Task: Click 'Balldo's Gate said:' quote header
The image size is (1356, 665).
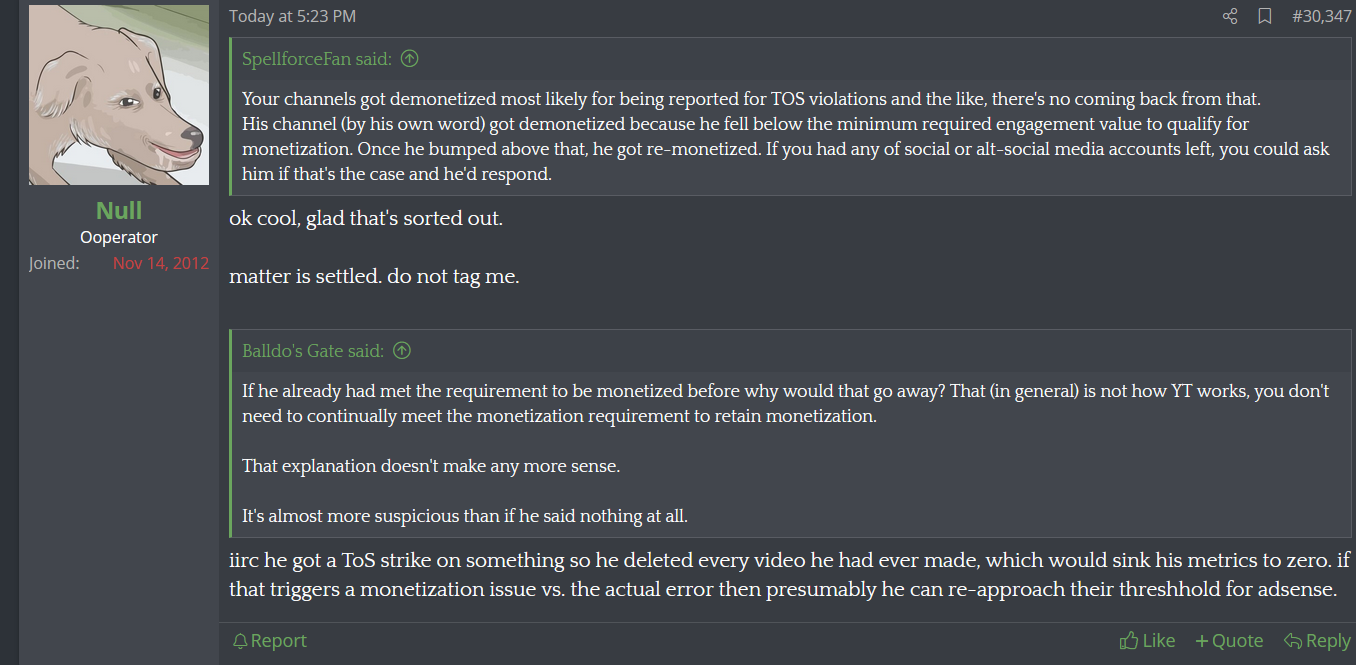Action: click(313, 351)
